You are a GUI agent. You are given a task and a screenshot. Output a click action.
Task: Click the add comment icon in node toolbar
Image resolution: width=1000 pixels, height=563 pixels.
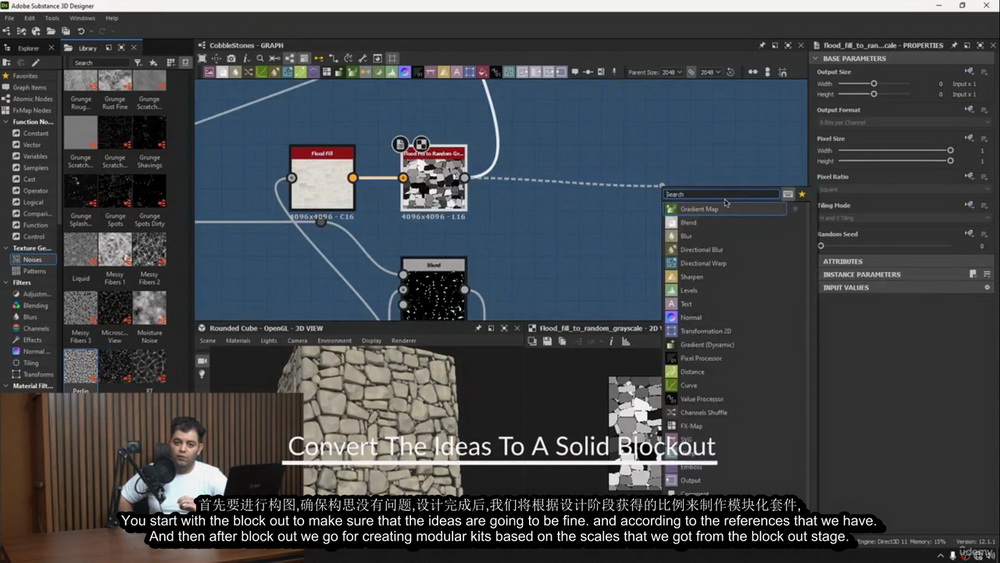575,72
